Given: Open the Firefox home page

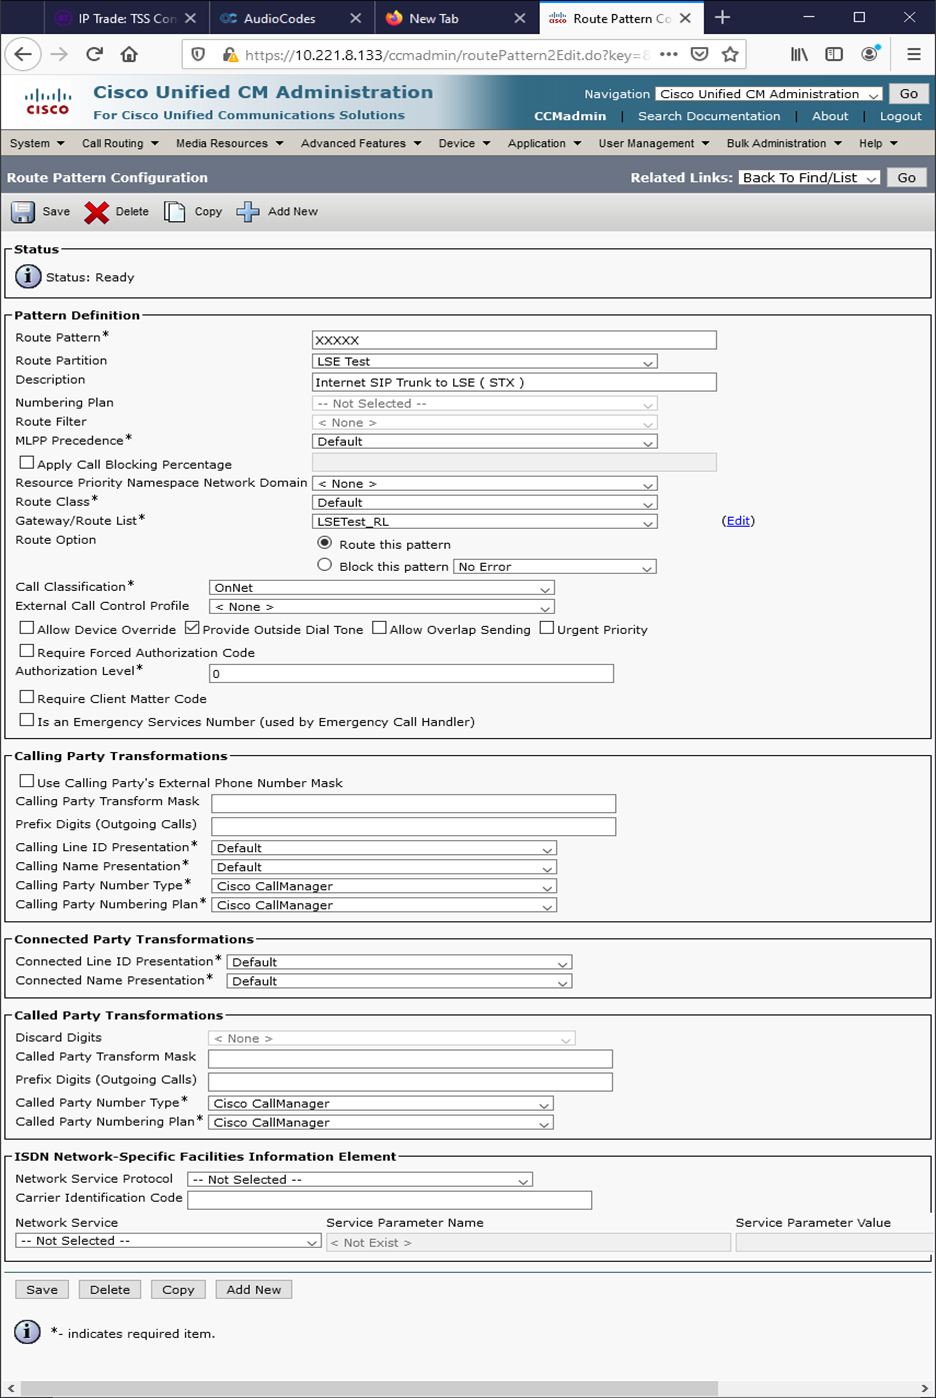Looking at the screenshot, I should click(129, 55).
